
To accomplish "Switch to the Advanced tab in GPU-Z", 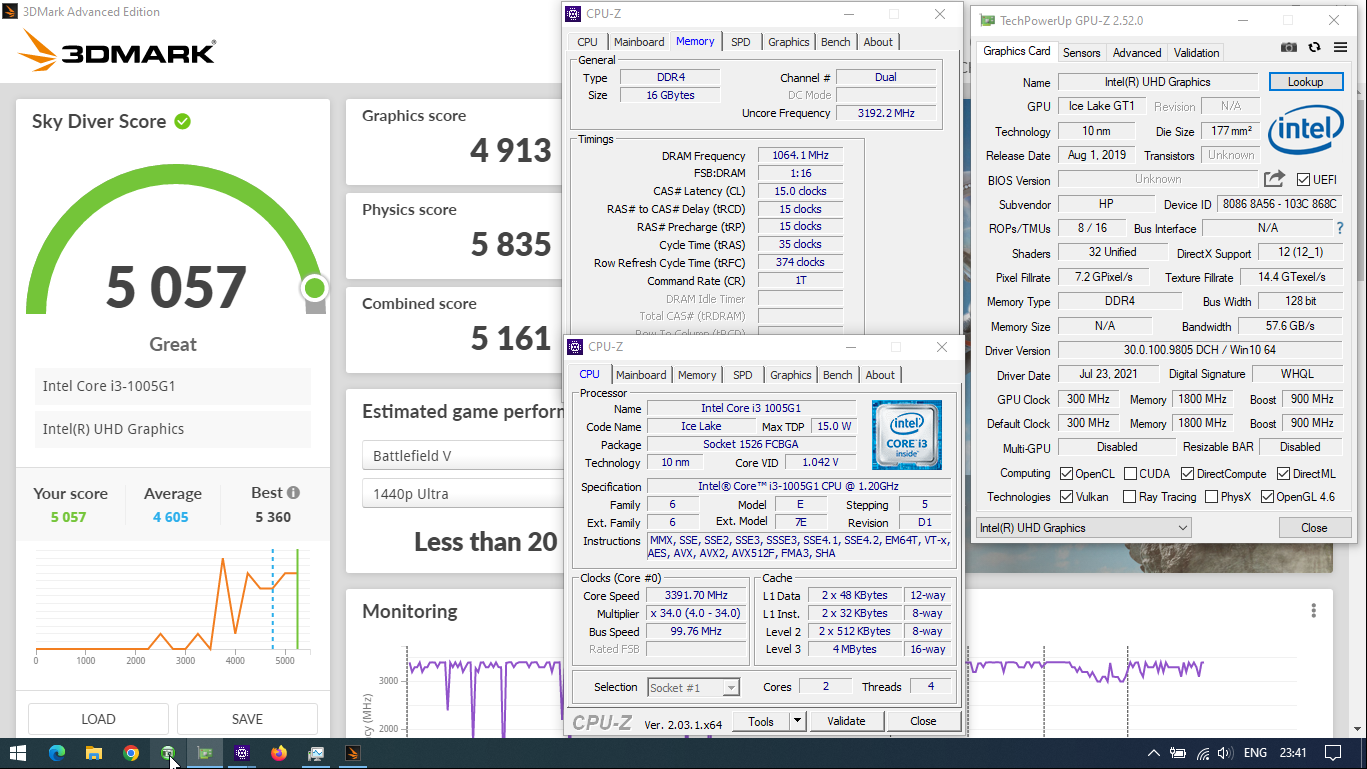I will [x=1137, y=53].
